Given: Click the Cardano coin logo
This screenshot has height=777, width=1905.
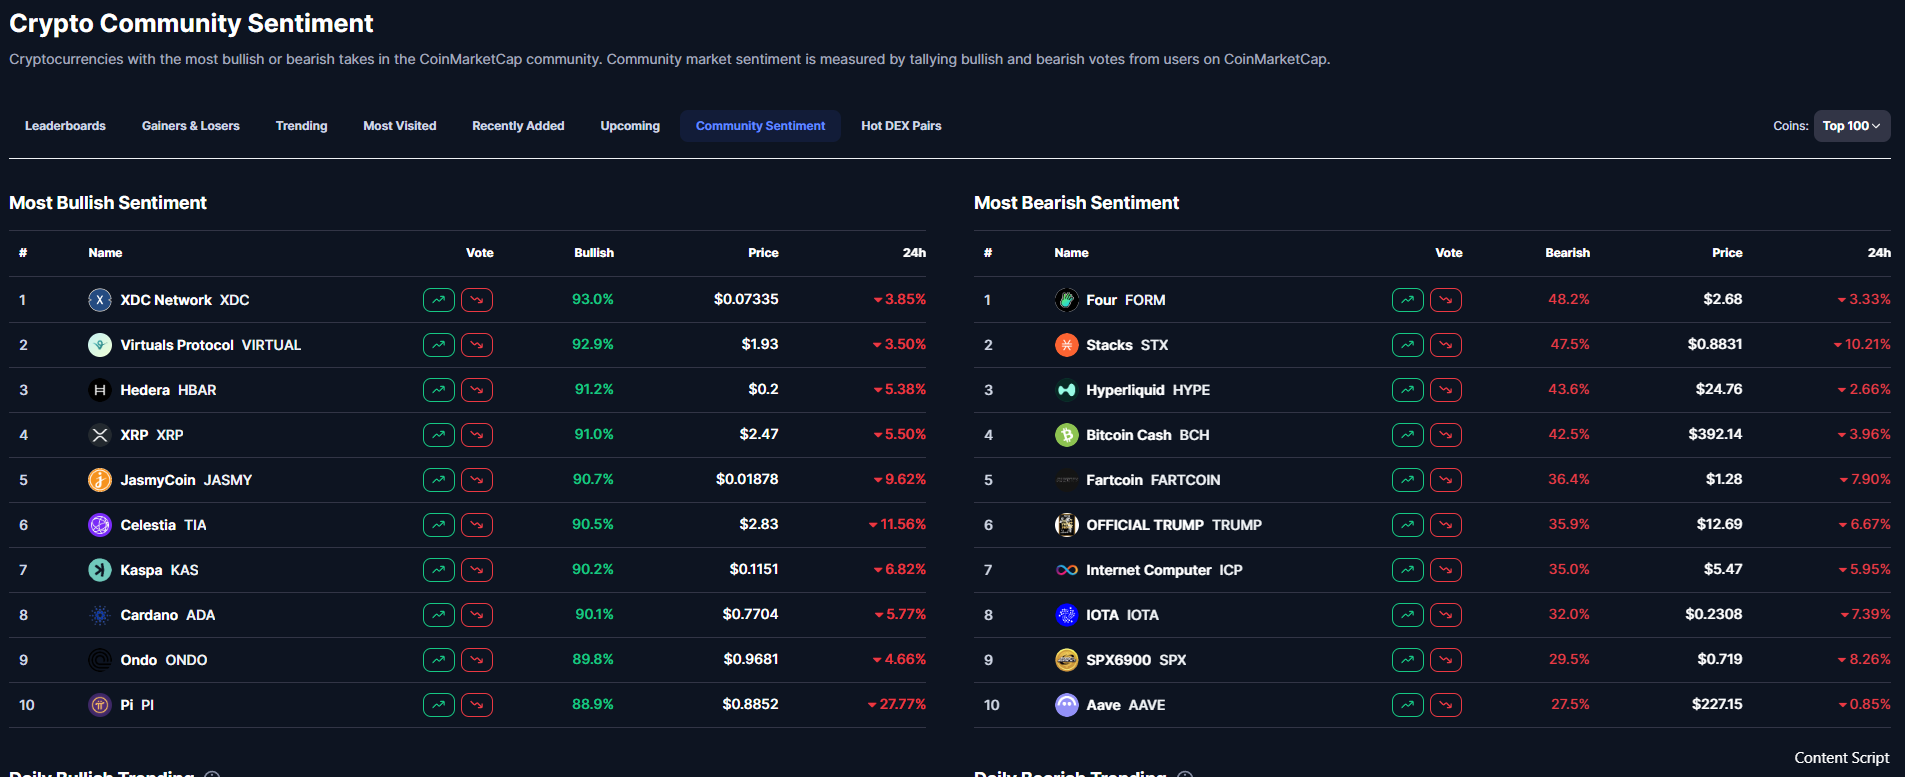Looking at the screenshot, I should (x=100, y=615).
